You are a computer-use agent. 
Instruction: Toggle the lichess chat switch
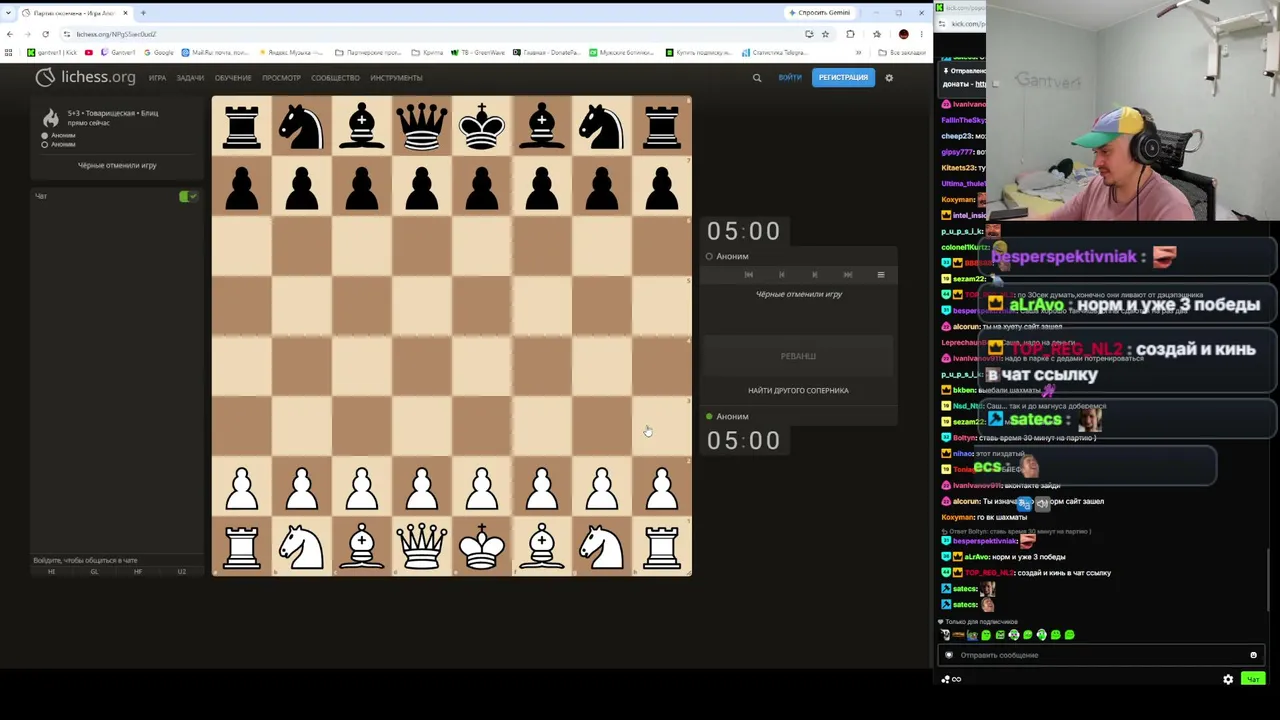(x=188, y=196)
